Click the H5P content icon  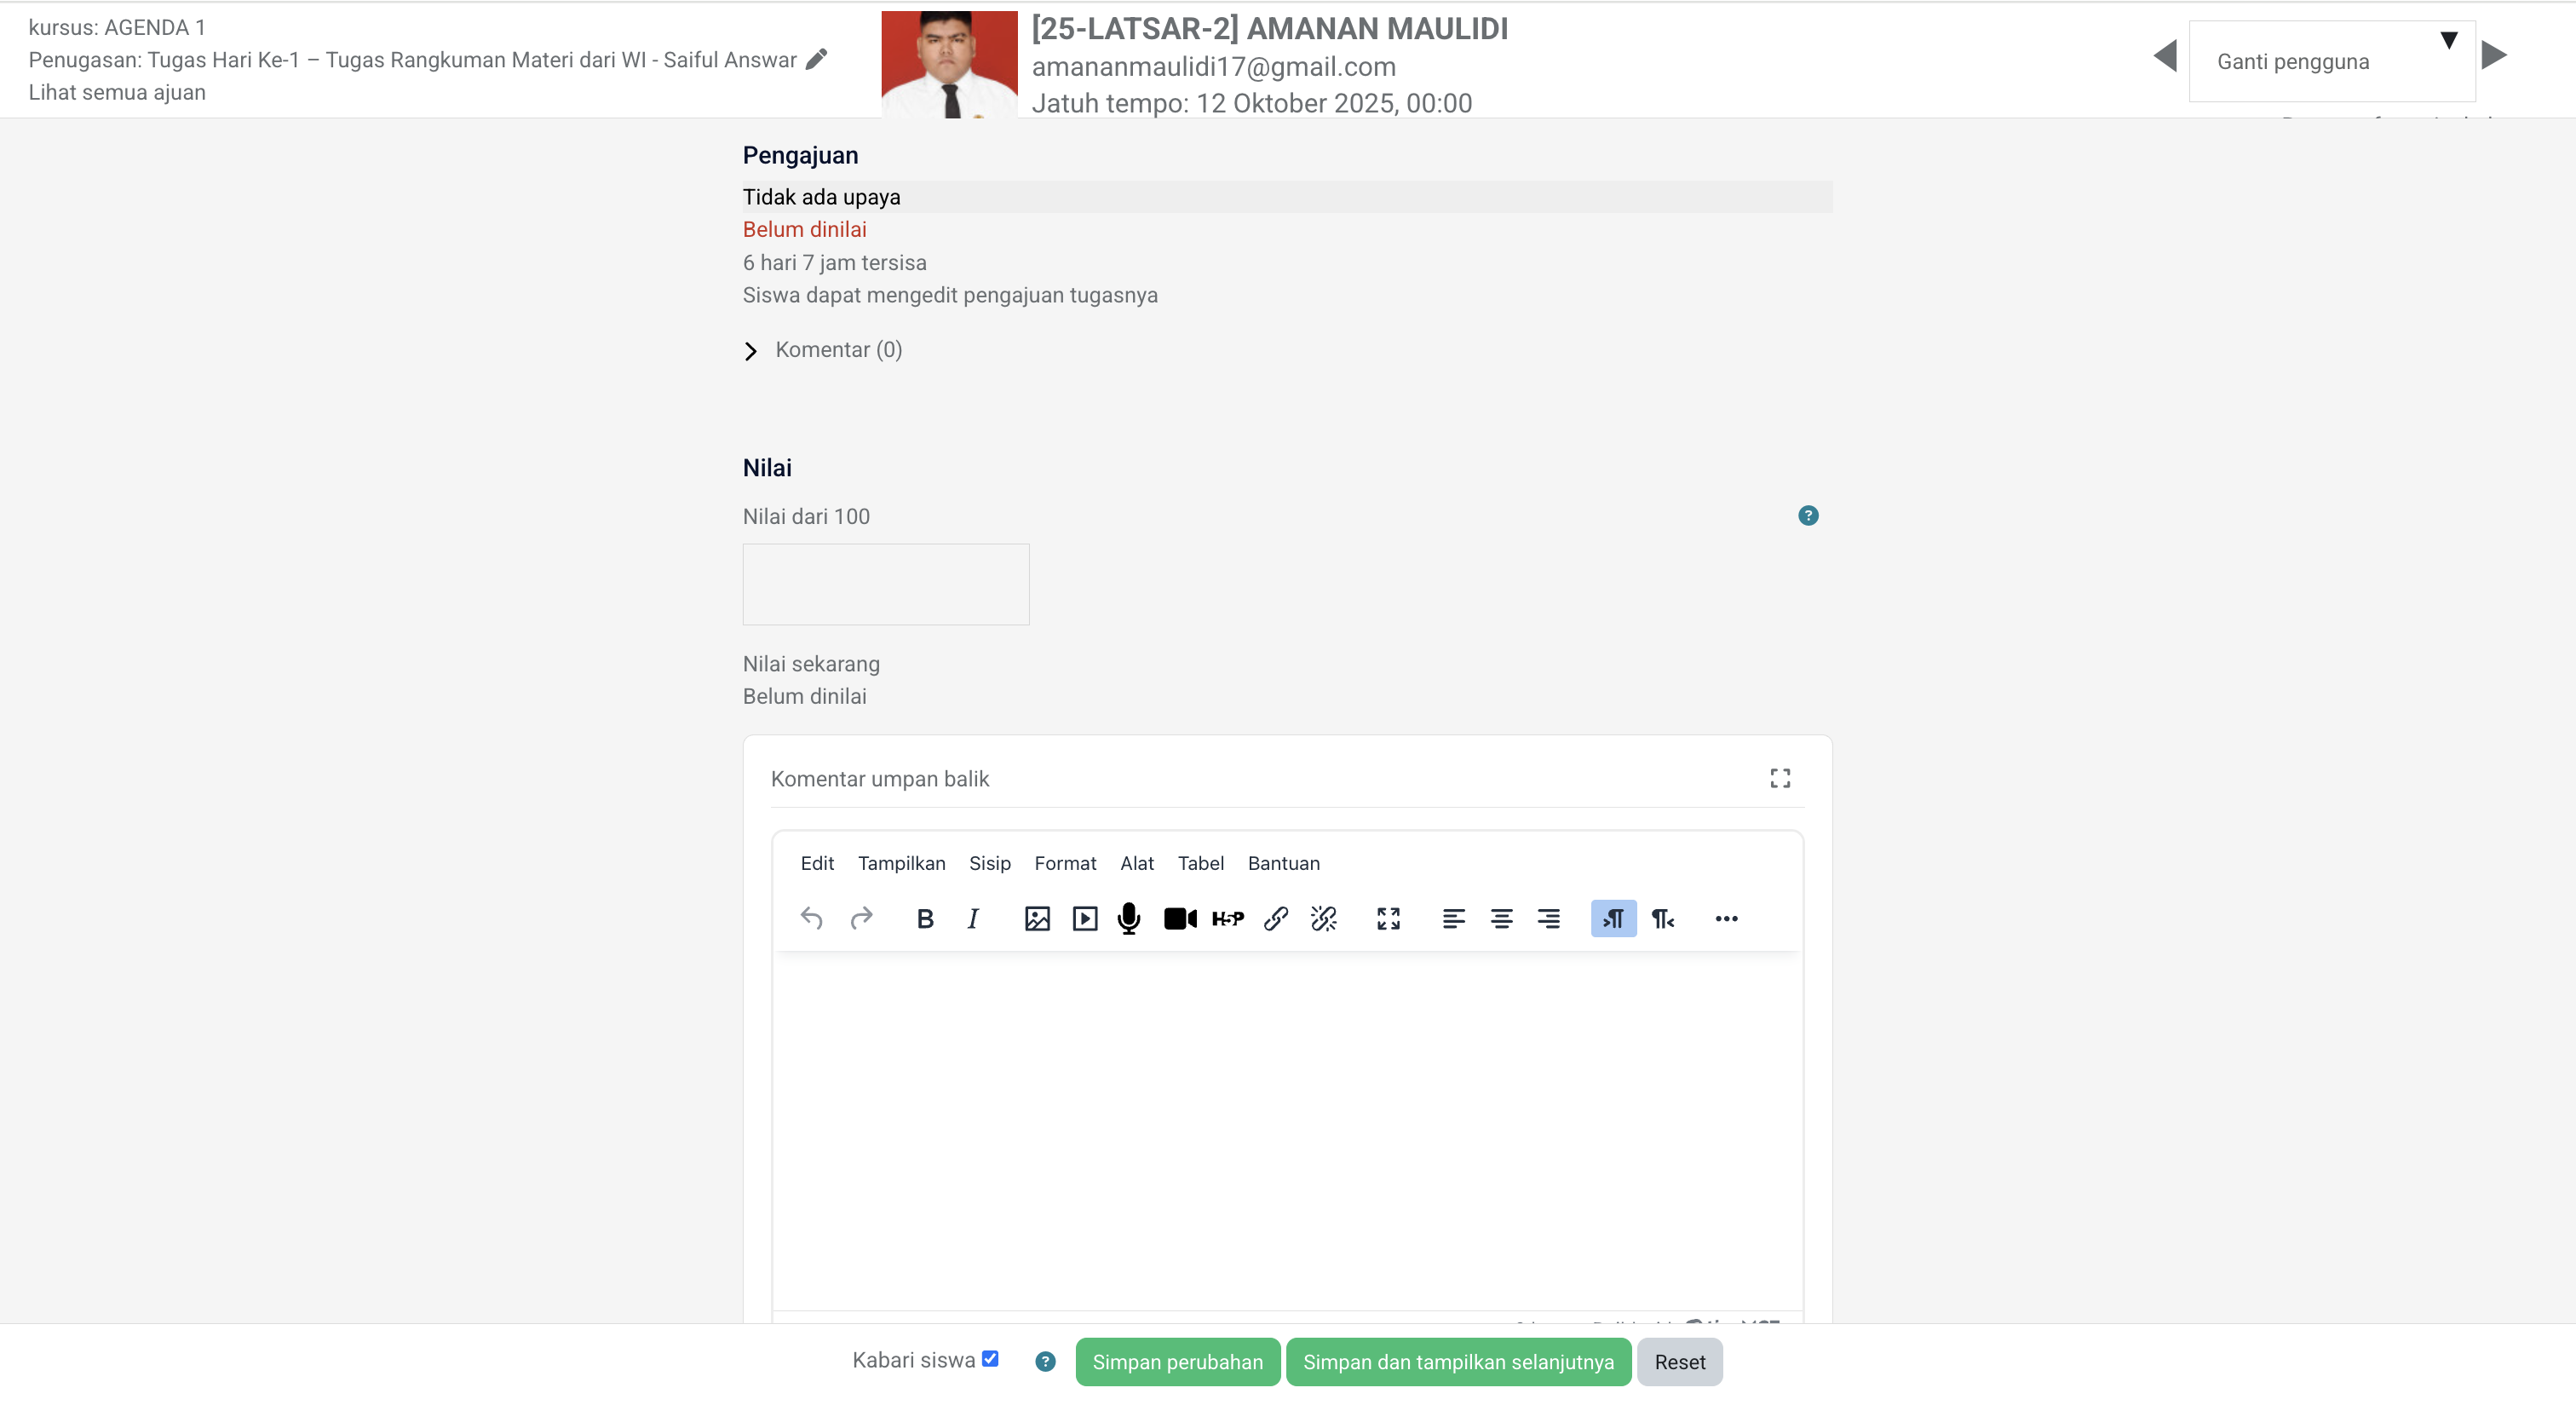pyautogui.click(x=1227, y=918)
